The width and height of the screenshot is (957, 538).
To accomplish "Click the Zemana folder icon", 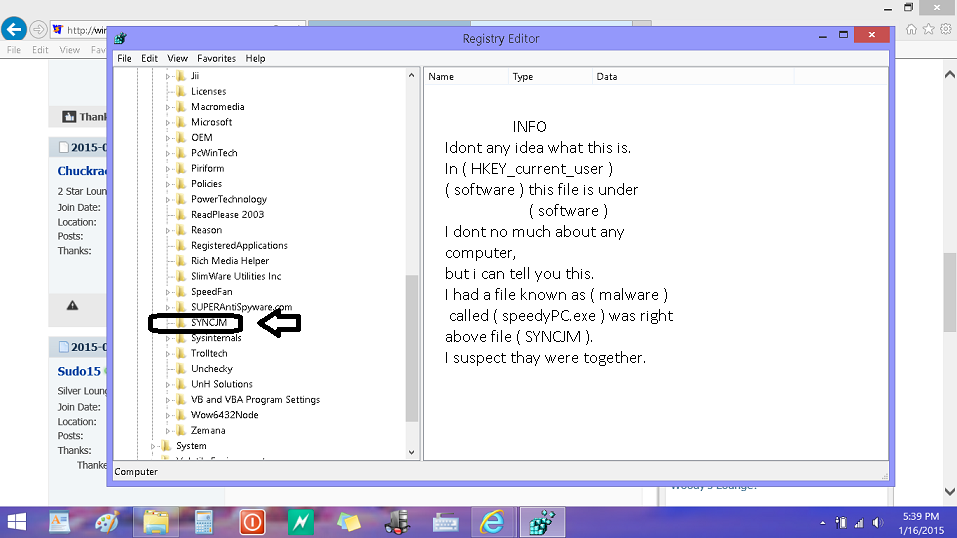I will coord(181,431).
